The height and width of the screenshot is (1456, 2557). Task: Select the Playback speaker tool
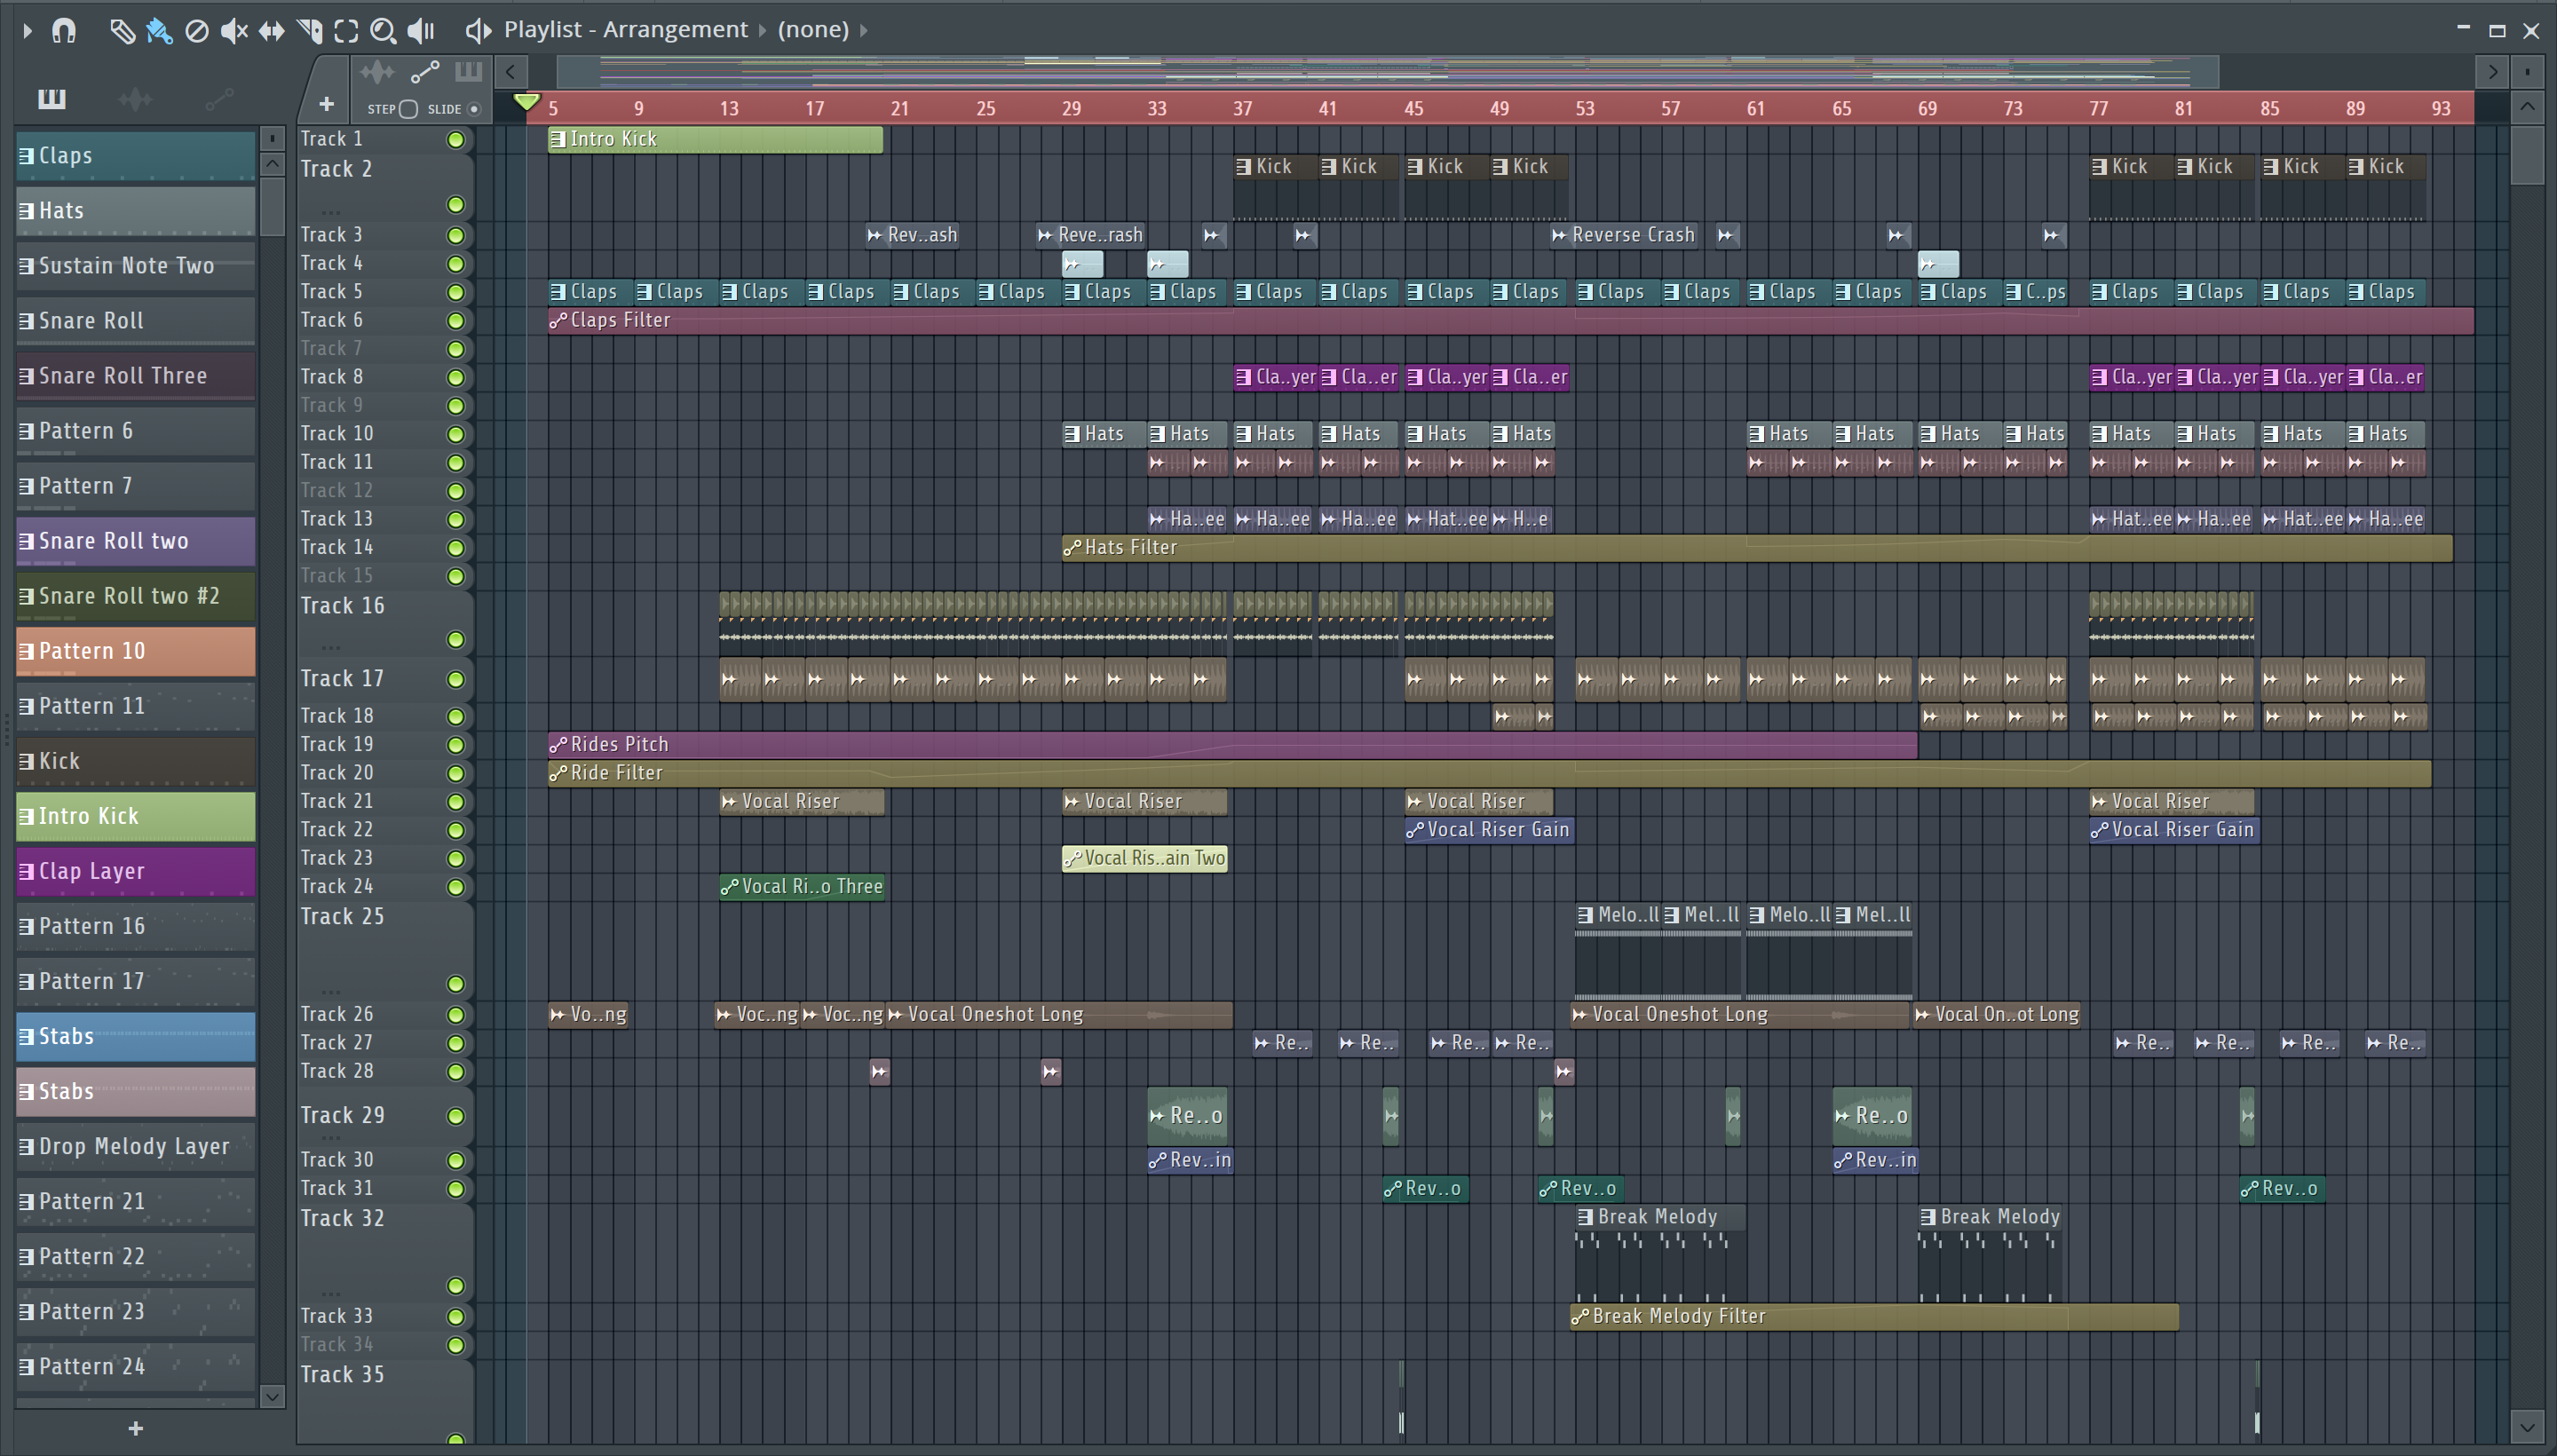click(x=421, y=31)
